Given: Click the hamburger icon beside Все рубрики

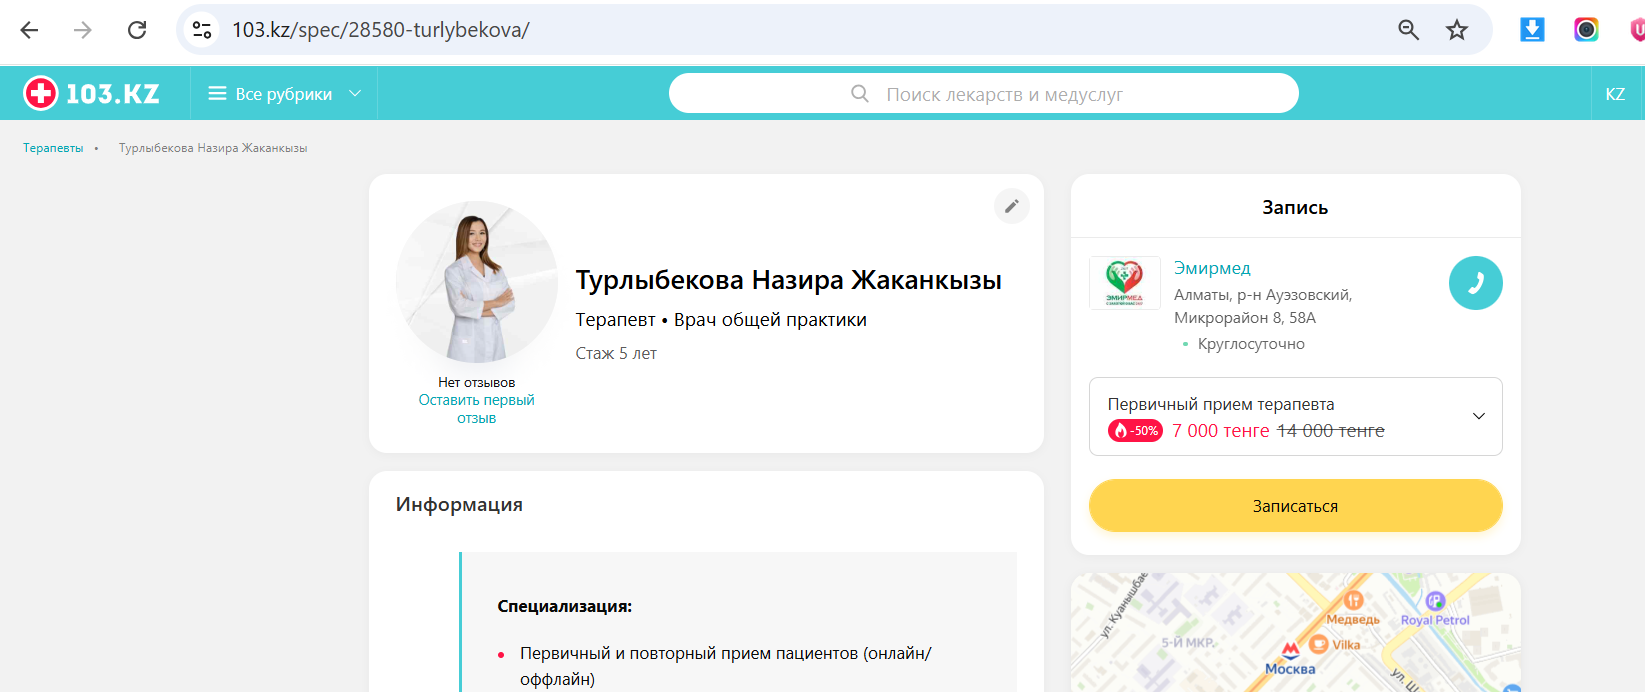Looking at the screenshot, I should point(217,94).
